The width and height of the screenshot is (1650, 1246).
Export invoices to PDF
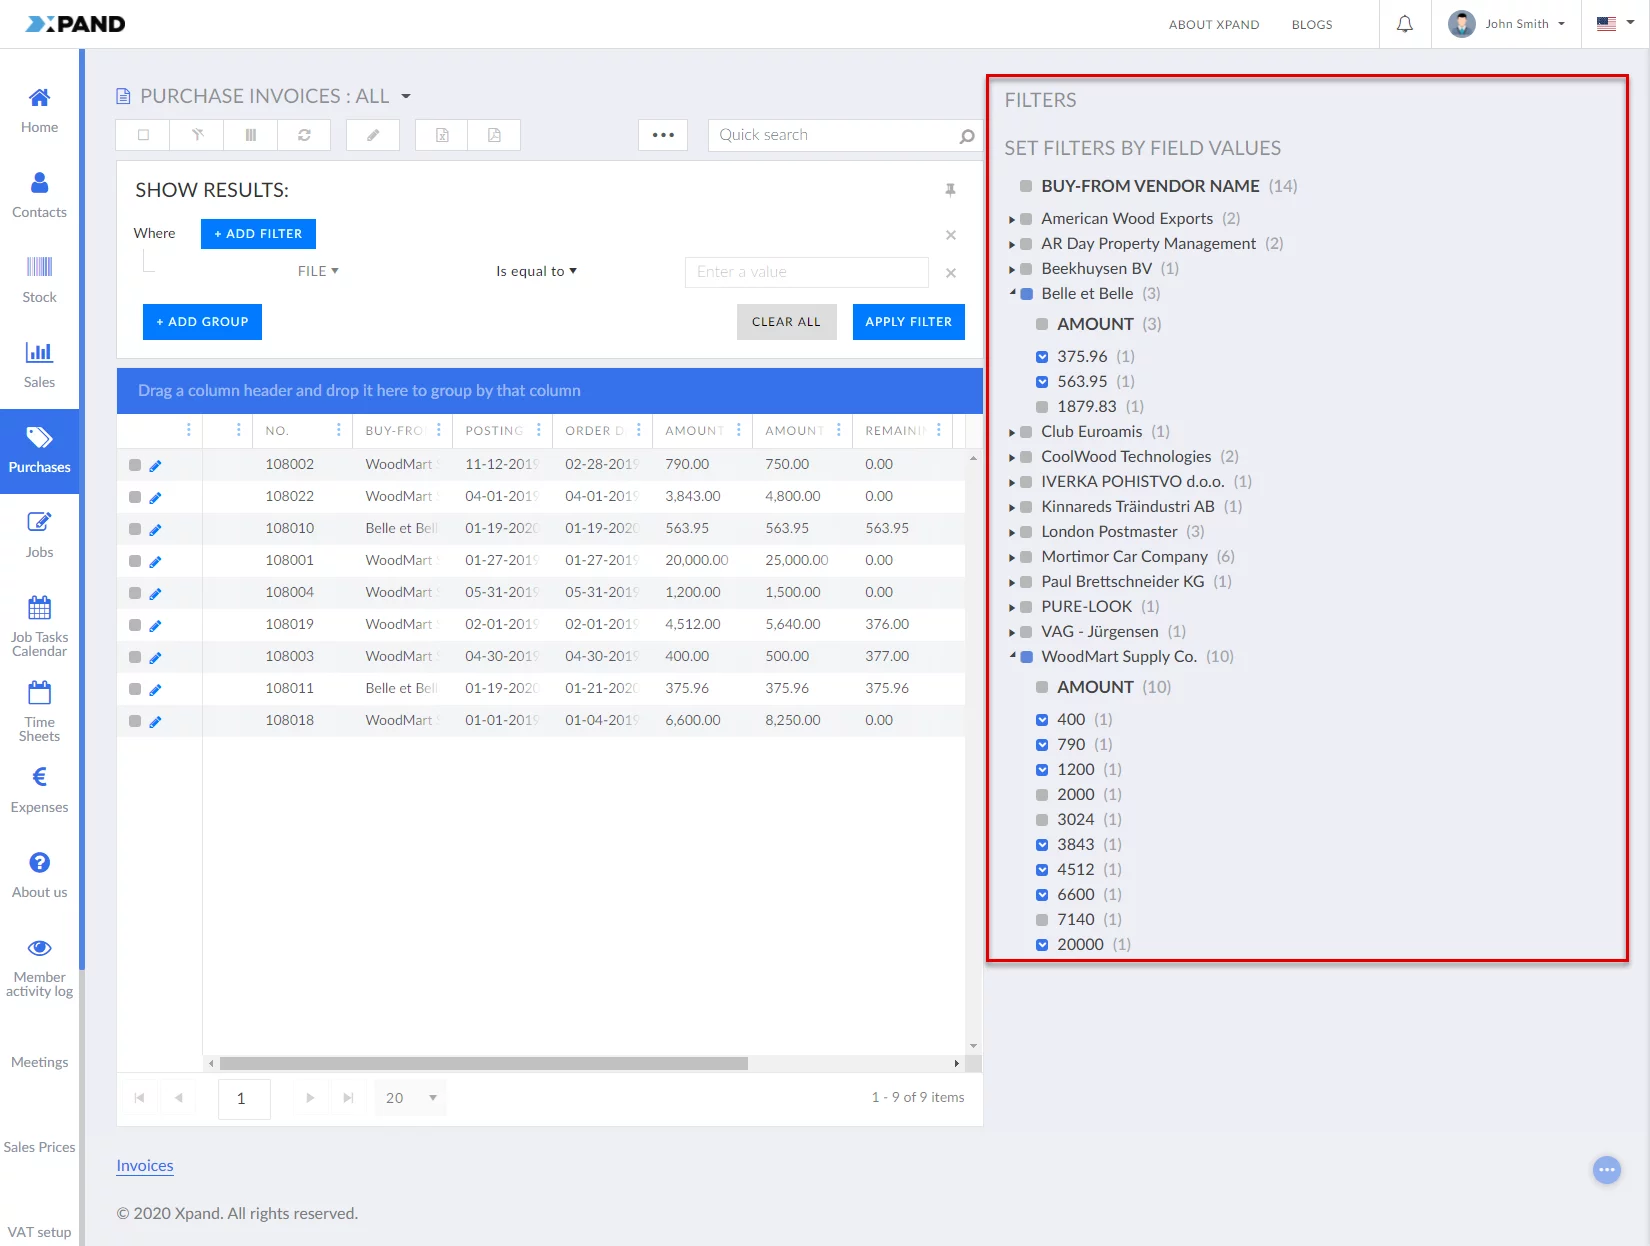coord(494,135)
